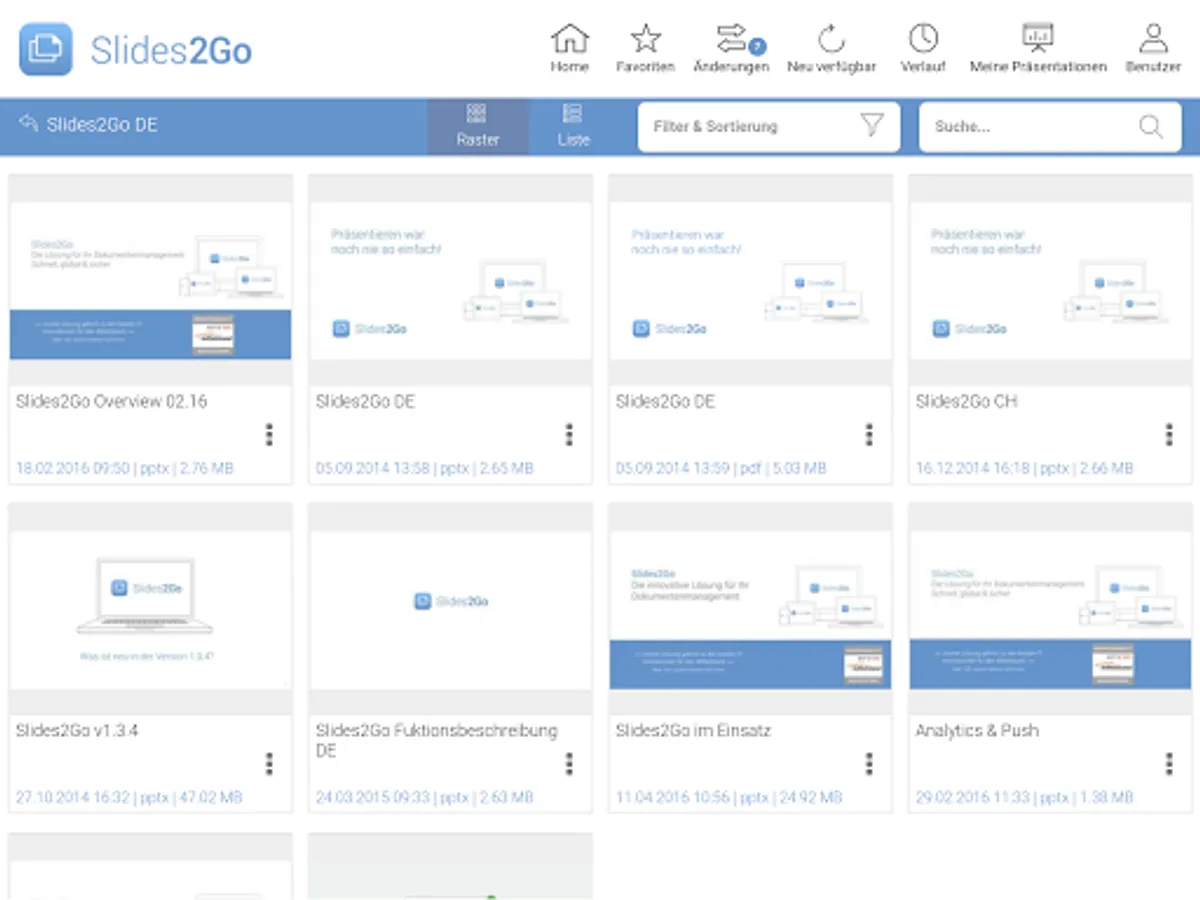1200x900 pixels.
Task: Open options menu for pptx Slides2Go DE
Action: [x=569, y=434]
